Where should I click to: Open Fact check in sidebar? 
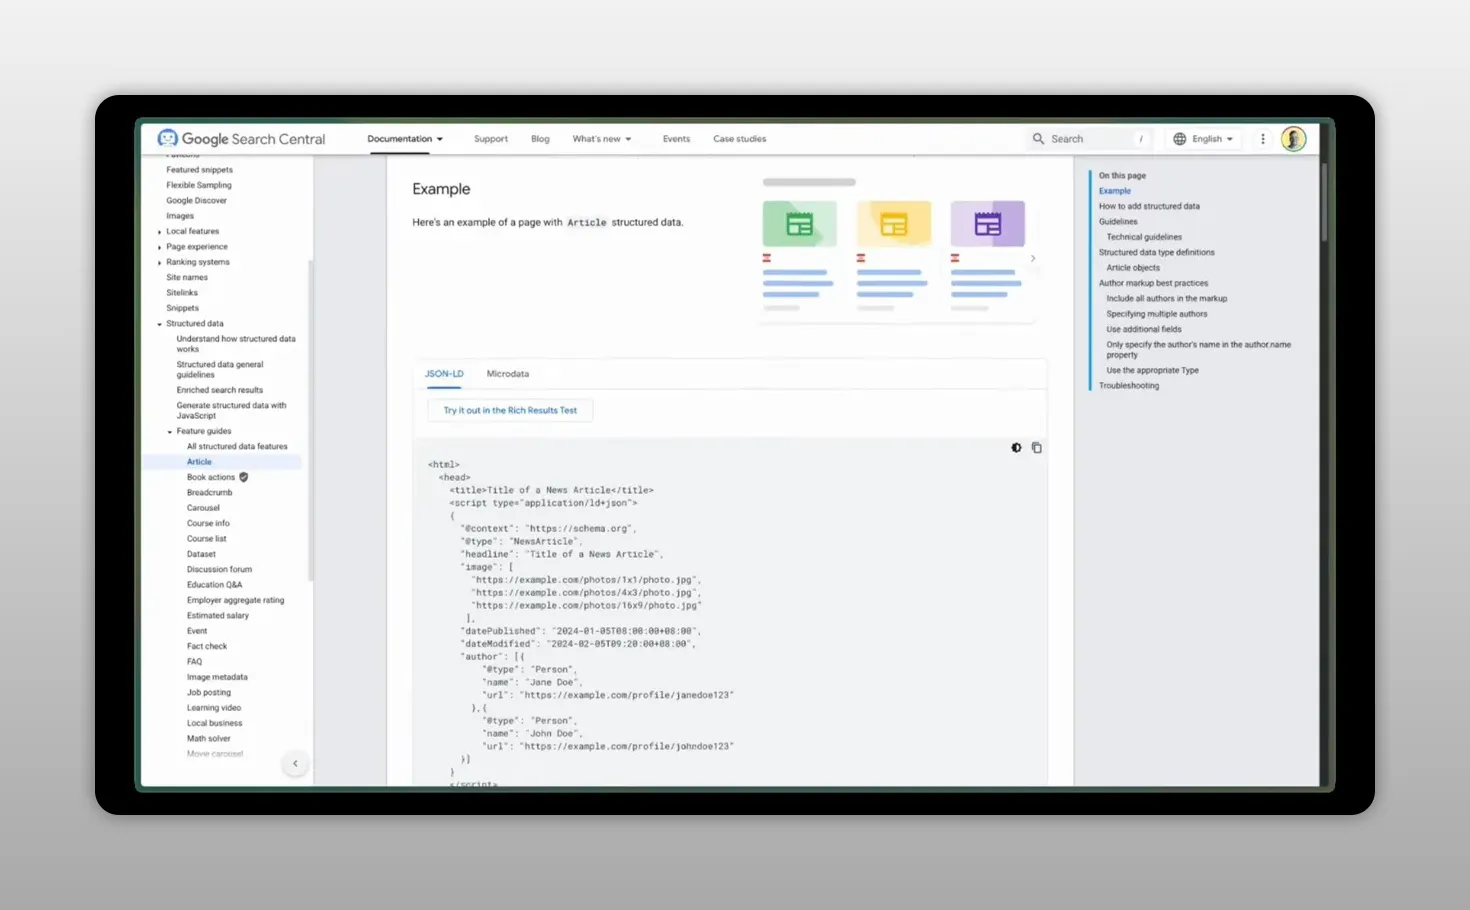coord(207,647)
